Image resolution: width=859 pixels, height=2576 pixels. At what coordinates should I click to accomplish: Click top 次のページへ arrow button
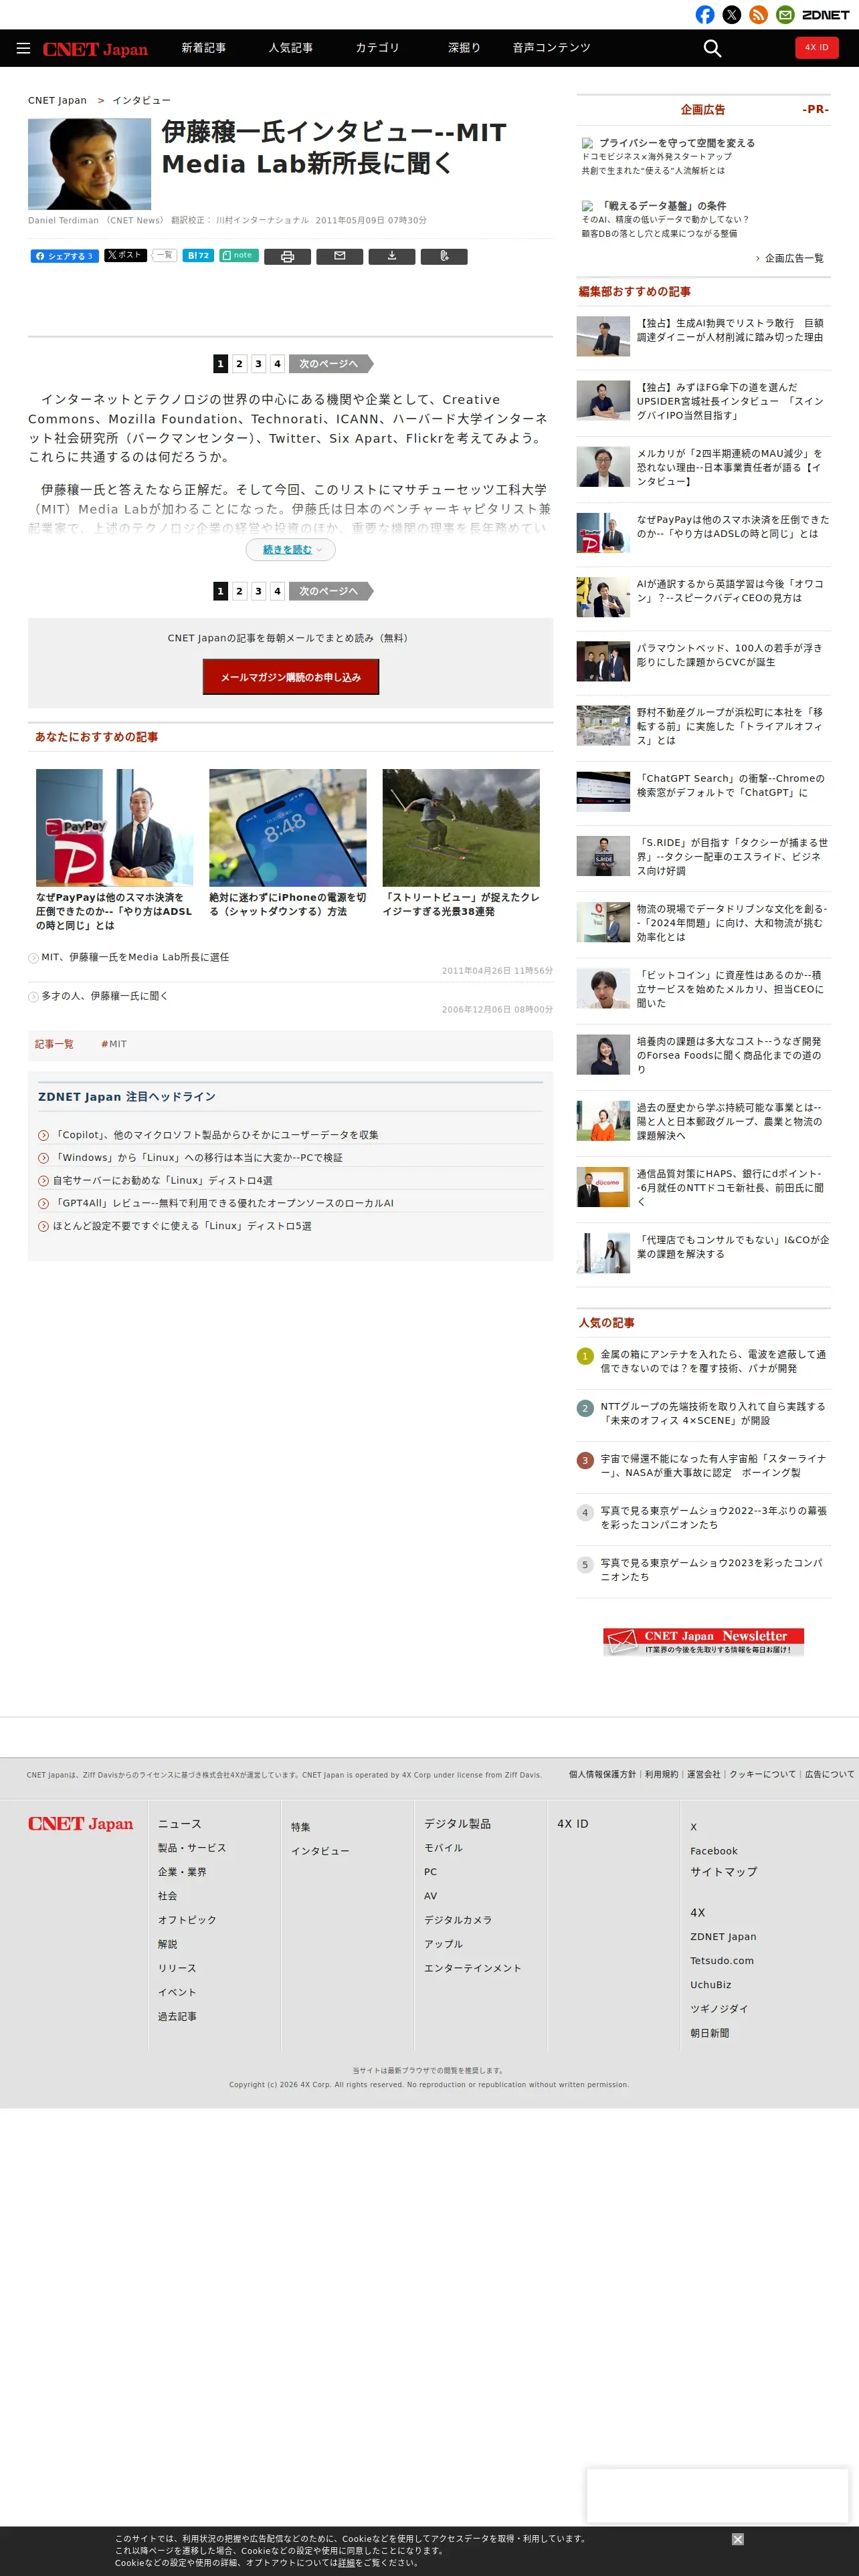(330, 364)
